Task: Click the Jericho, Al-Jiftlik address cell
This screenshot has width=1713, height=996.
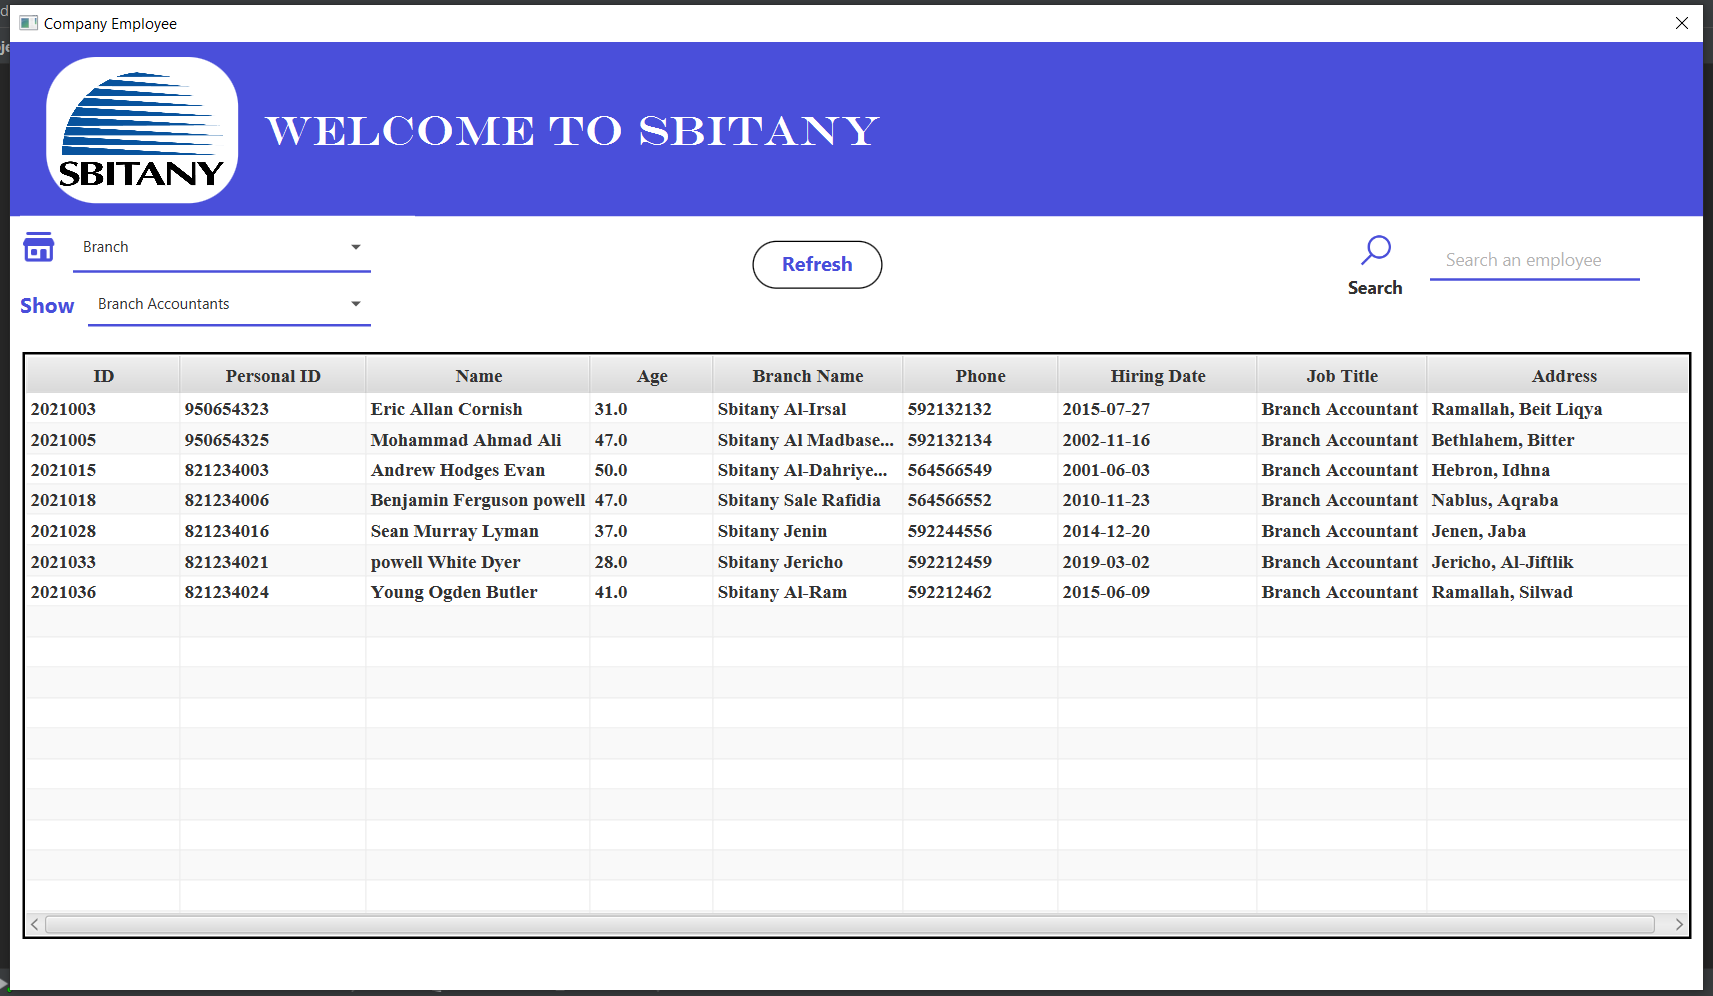Action: (x=1558, y=562)
